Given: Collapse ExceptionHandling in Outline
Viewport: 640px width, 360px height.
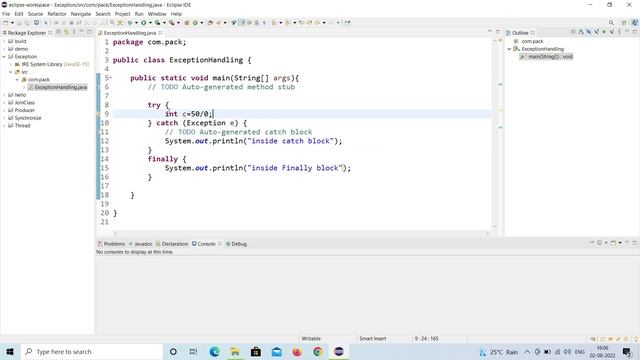Looking at the screenshot, I should (509, 49).
